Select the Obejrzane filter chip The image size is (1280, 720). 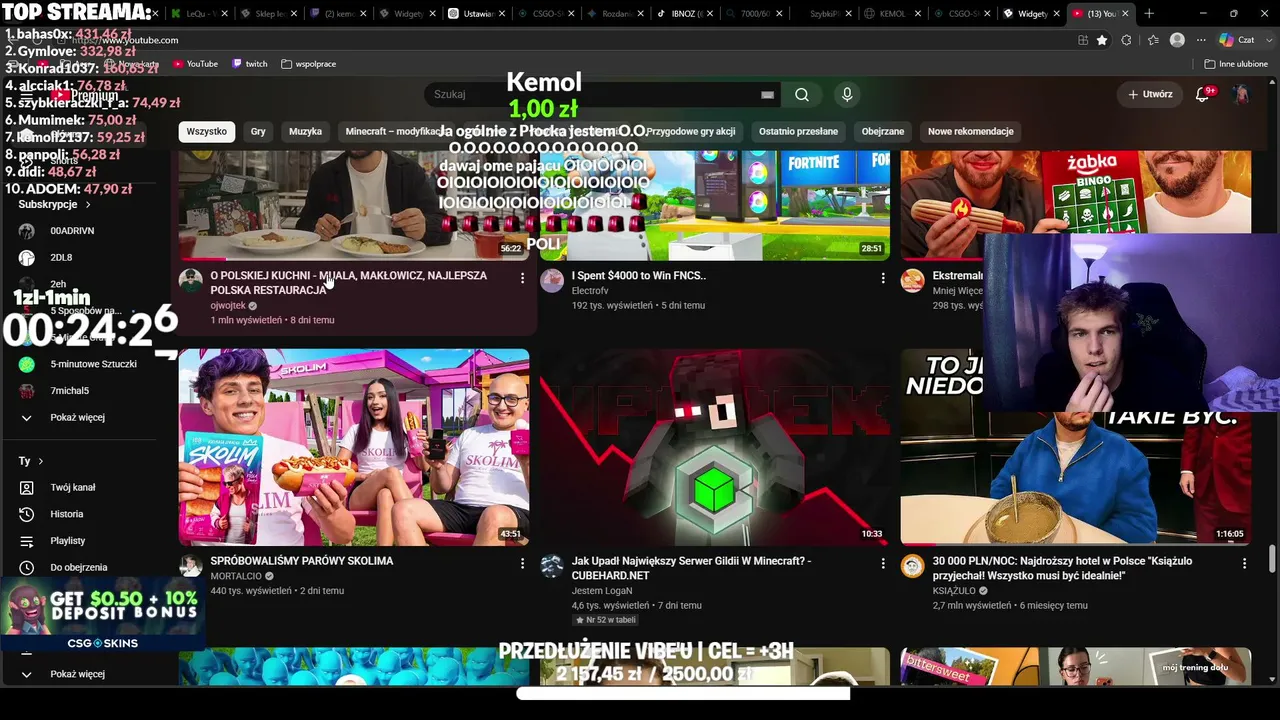(x=883, y=131)
